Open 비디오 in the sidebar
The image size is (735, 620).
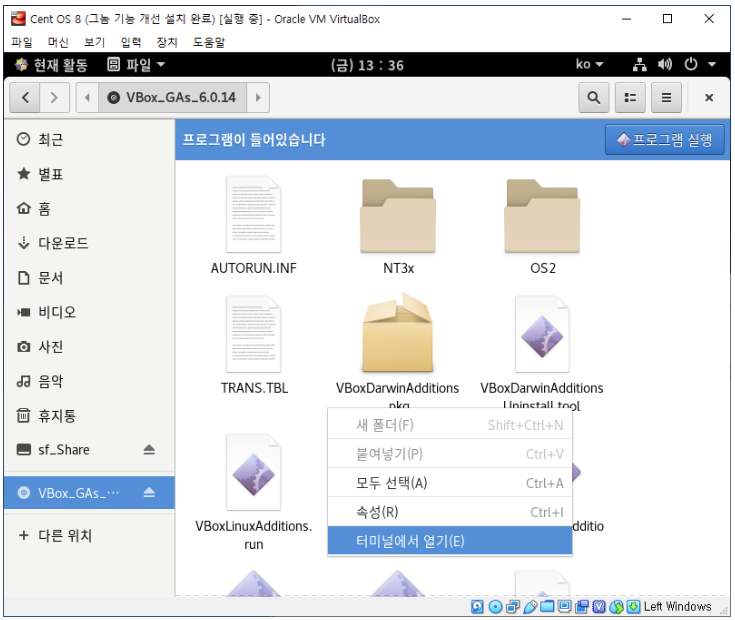89,312
